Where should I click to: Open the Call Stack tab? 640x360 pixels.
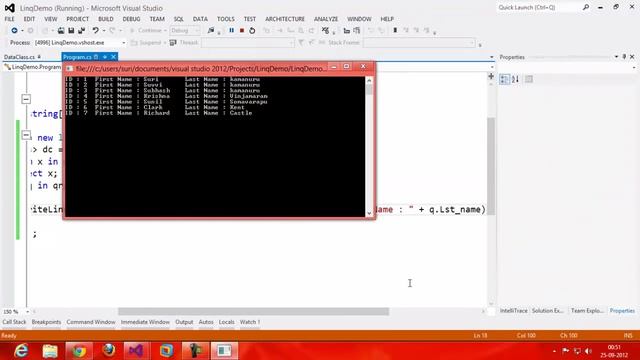[x=14, y=322]
